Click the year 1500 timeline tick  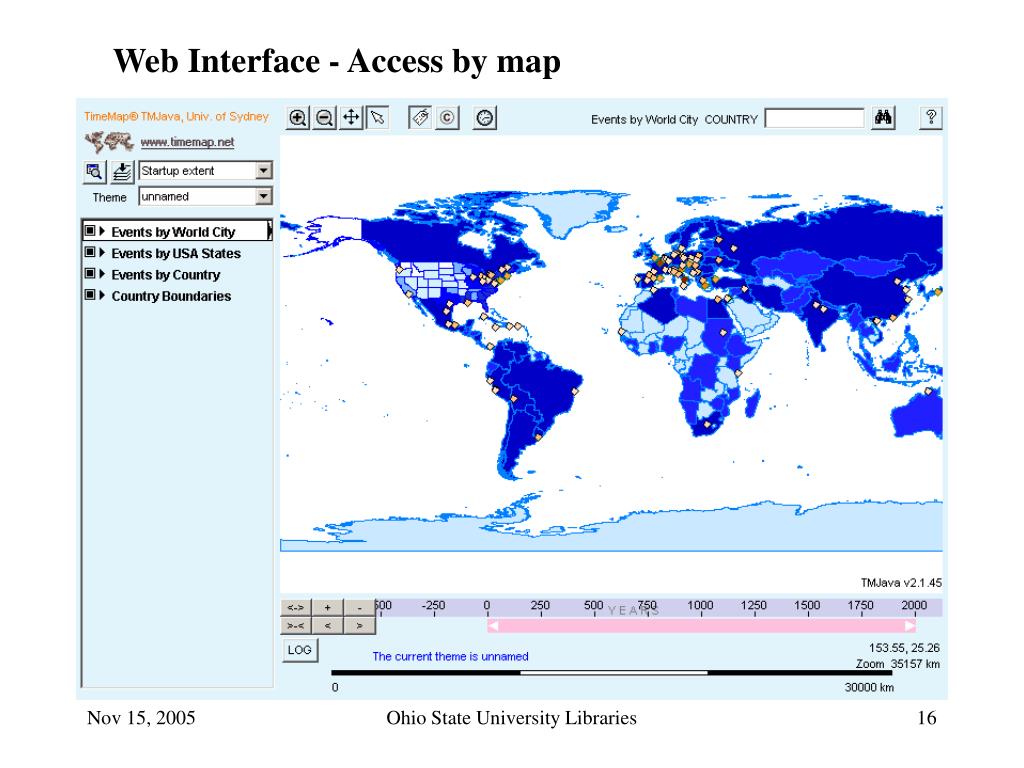click(807, 607)
